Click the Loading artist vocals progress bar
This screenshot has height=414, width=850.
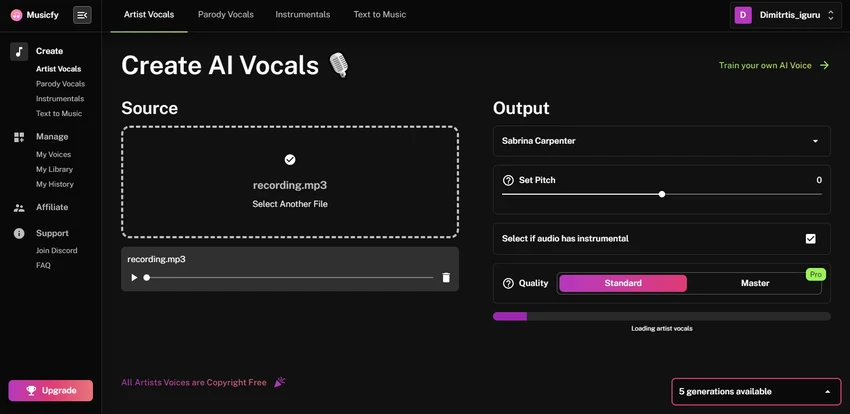(661, 316)
